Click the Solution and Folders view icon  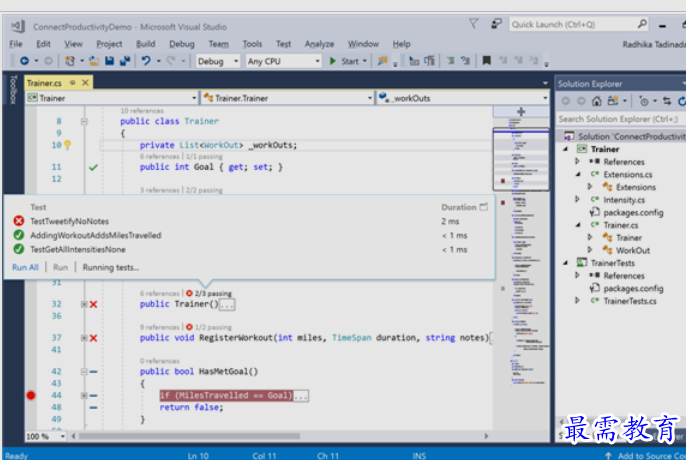pos(612,101)
